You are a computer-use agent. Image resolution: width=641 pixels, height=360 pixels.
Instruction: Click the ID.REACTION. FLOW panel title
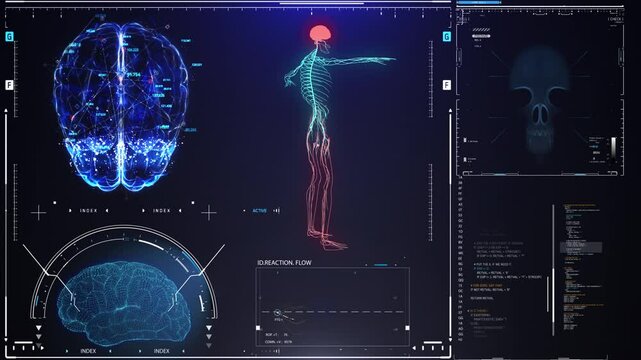[285, 263]
